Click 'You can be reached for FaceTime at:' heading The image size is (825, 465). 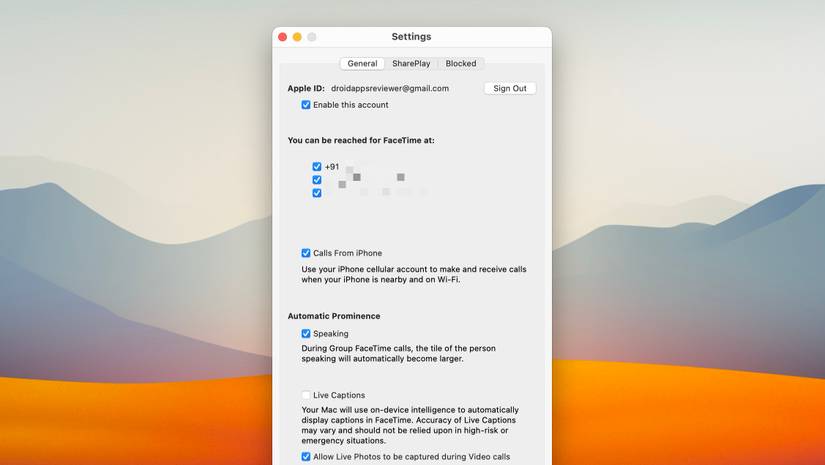(361, 140)
